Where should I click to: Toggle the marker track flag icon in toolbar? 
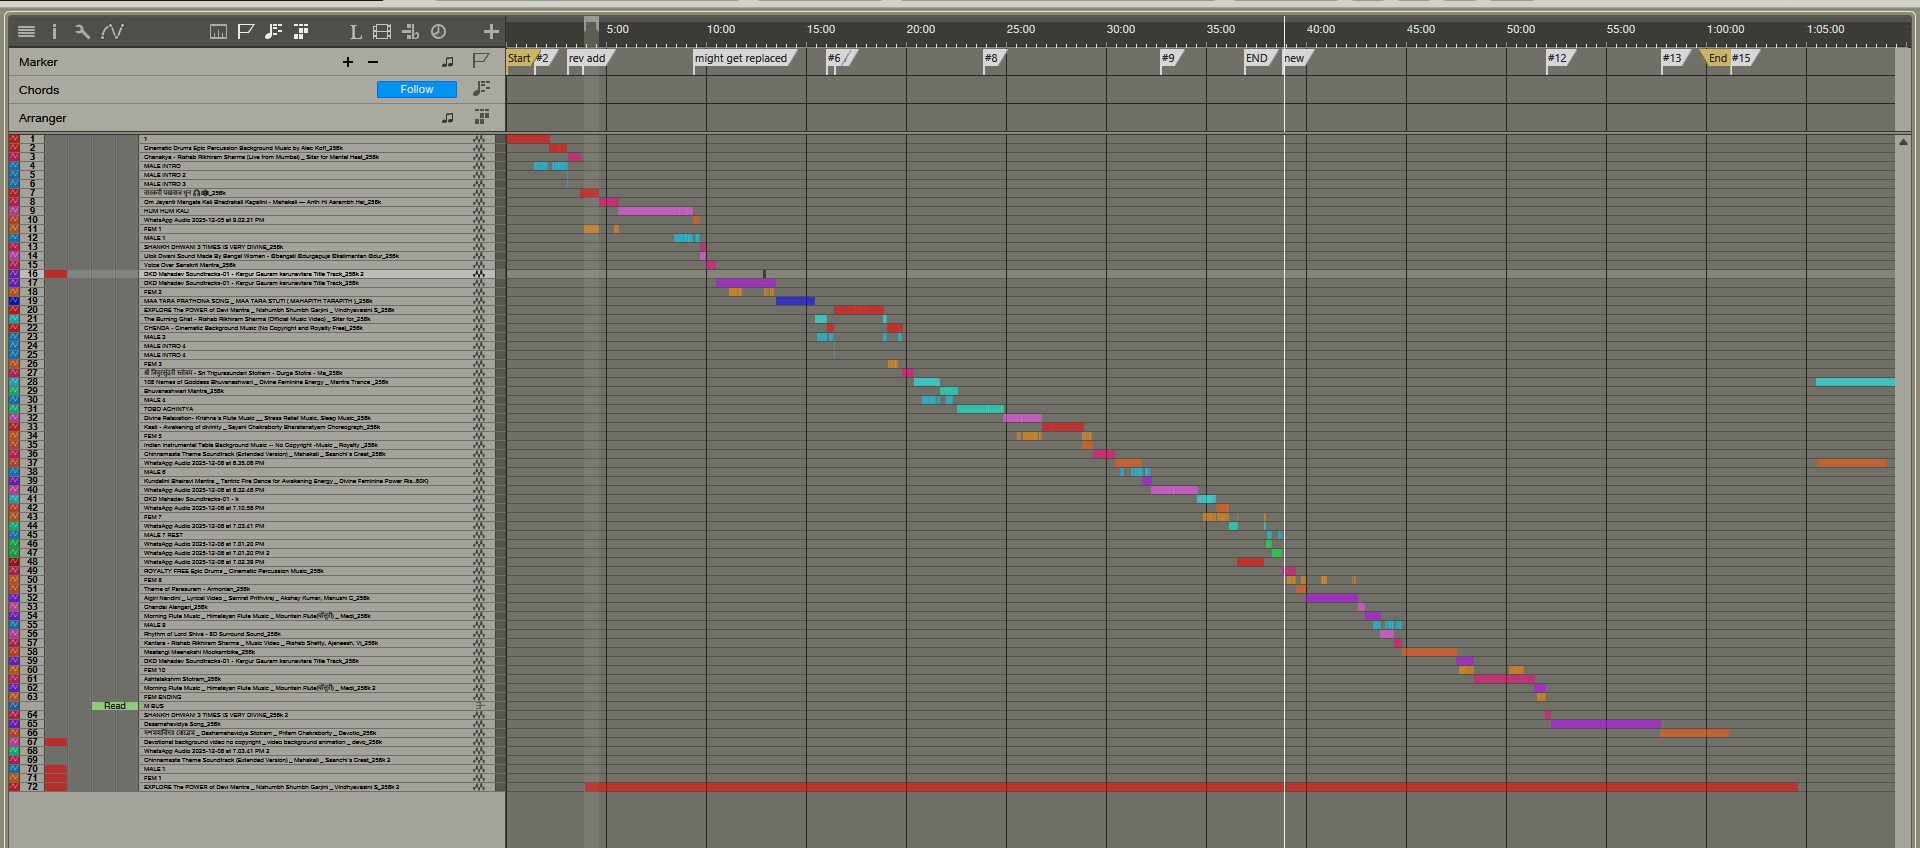click(x=246, y=32)
